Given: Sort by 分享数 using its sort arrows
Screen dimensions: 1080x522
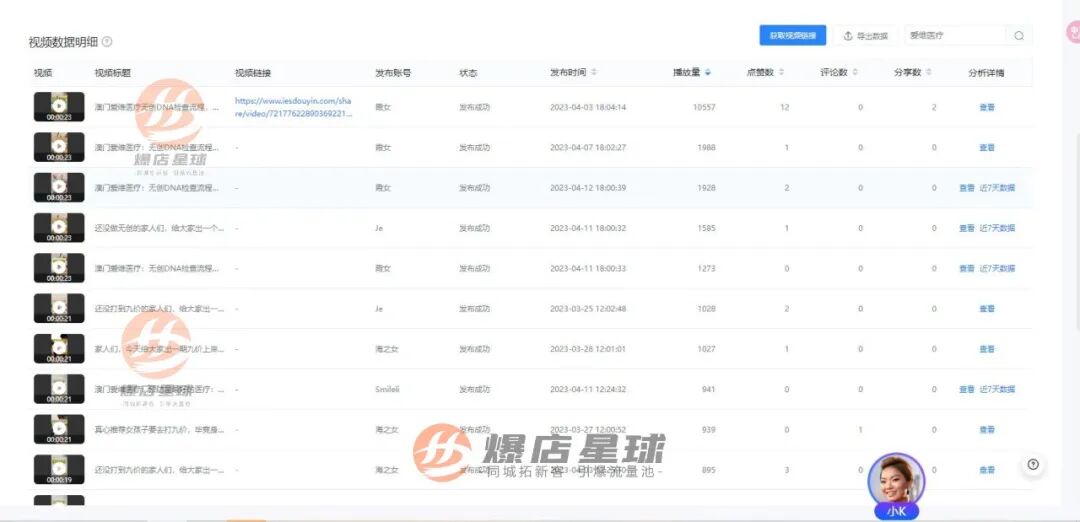Looking at the screenshot, I should 928,72.
